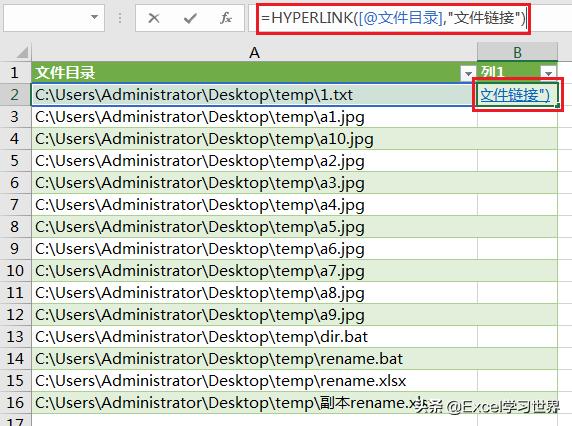Select row 14 header
The width and height of the screenshot is (572, 426).
(15, 359)
